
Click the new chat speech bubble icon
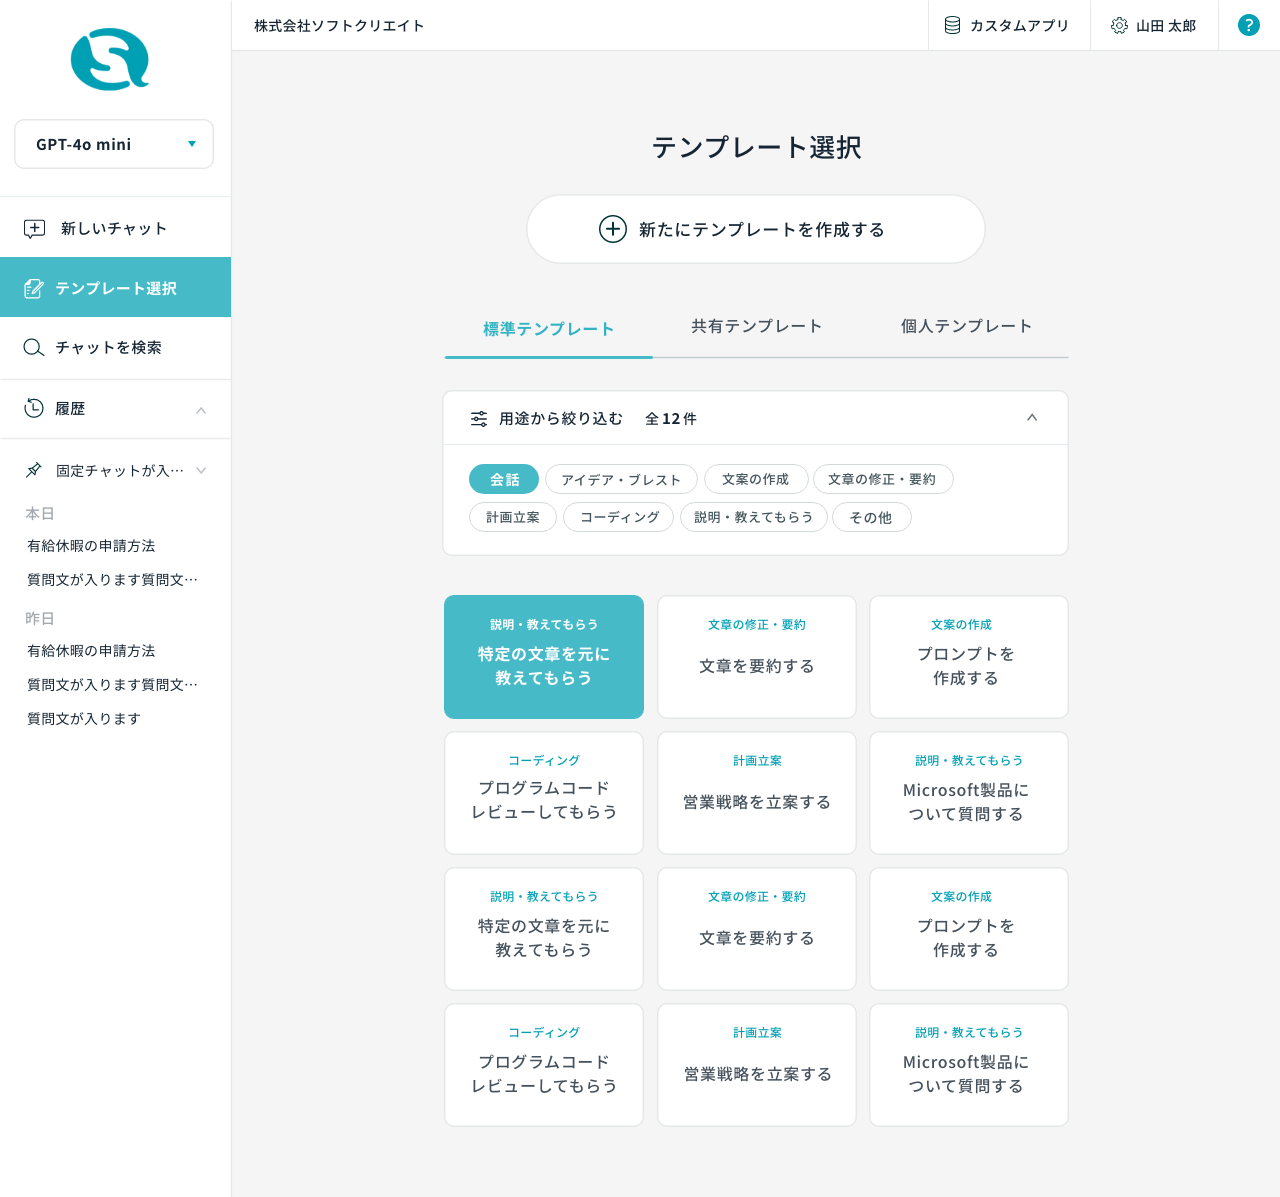click(x=34, y=229)
